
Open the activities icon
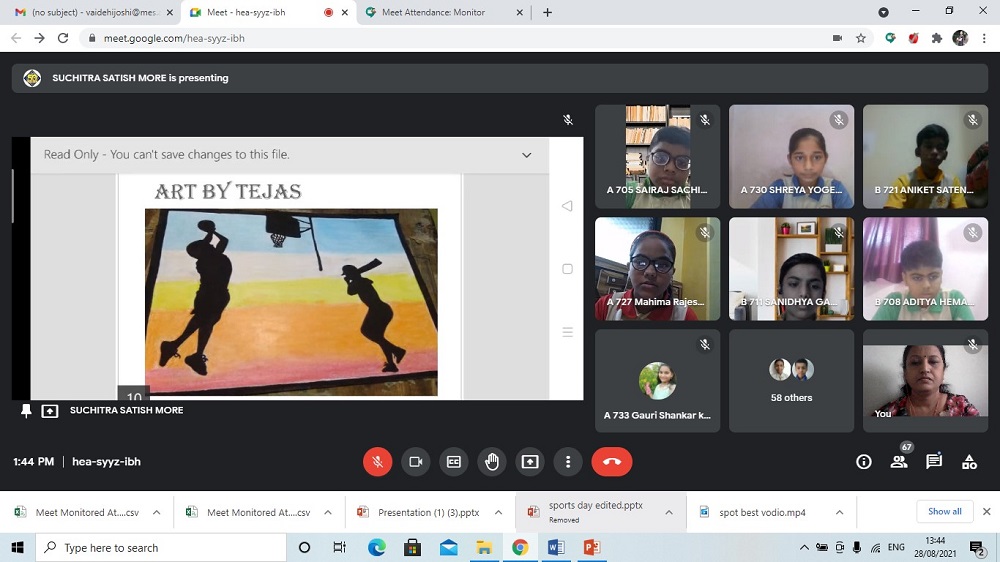point(969,461)
